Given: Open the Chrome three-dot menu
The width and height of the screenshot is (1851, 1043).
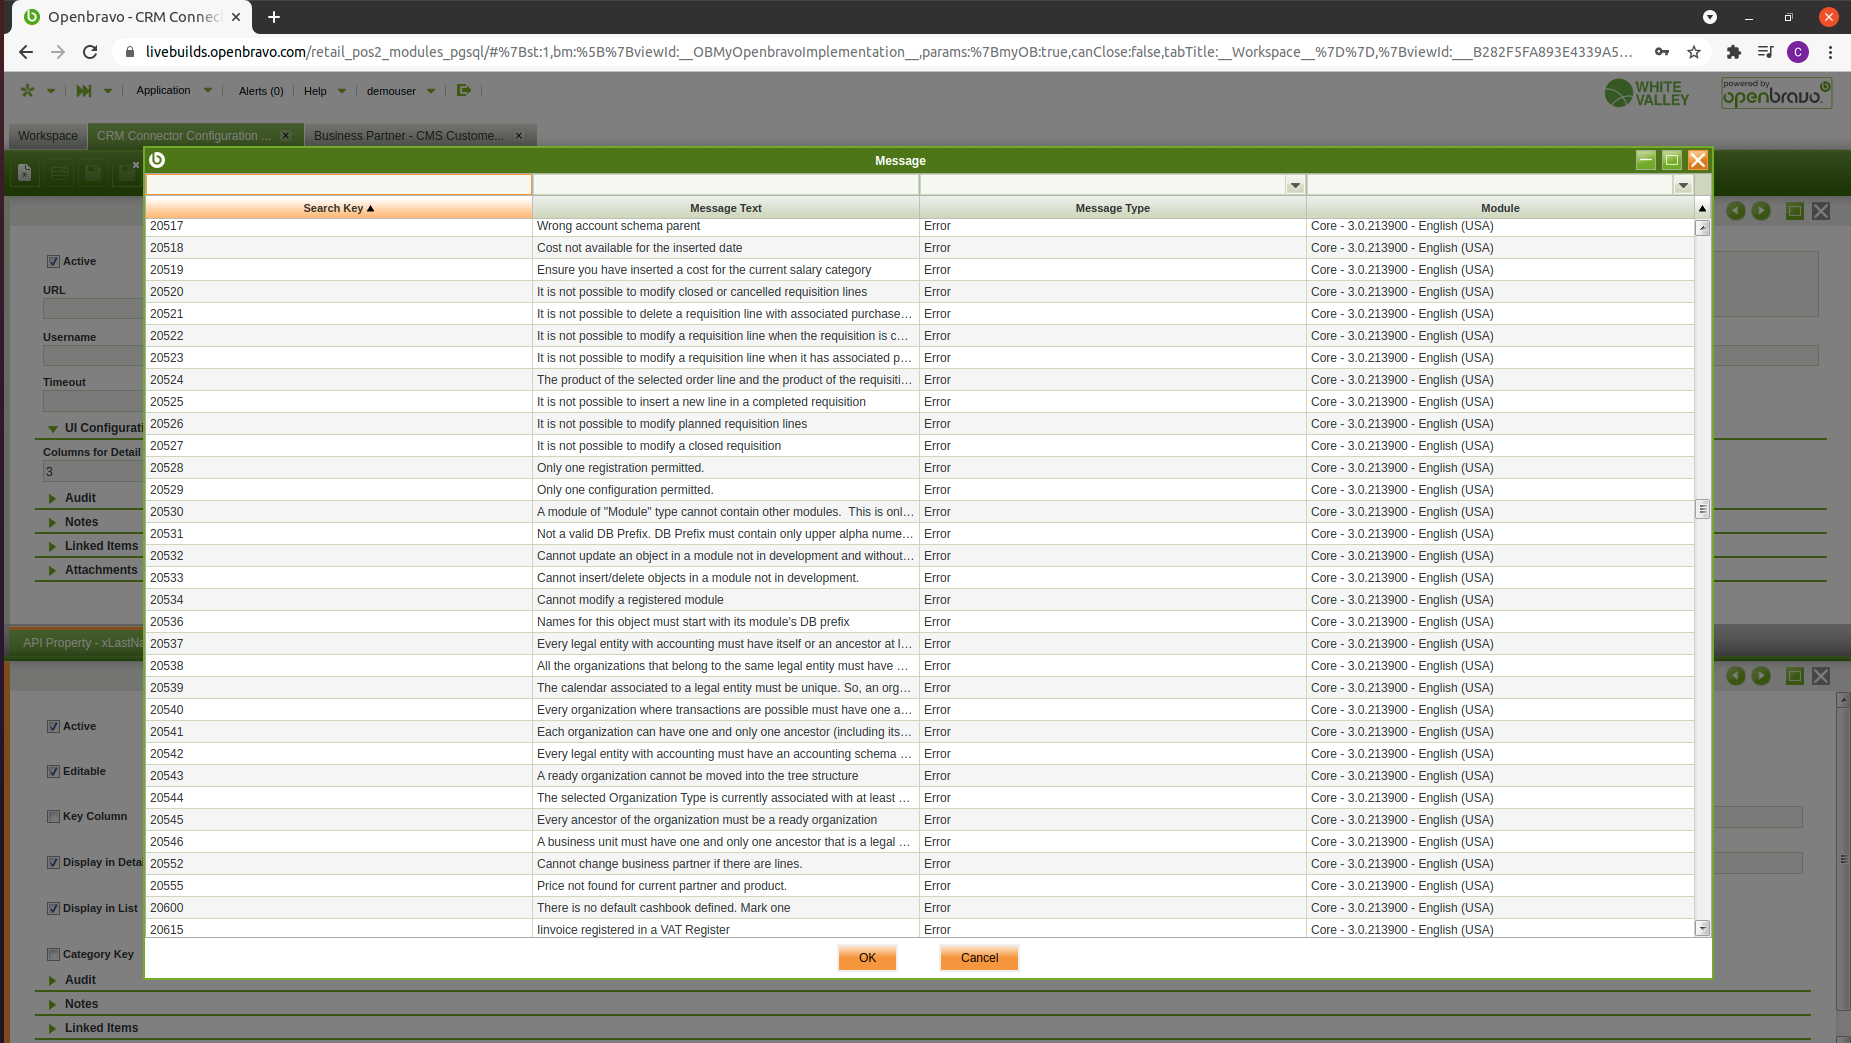Looking at the screenshot, I should 1830,52.
